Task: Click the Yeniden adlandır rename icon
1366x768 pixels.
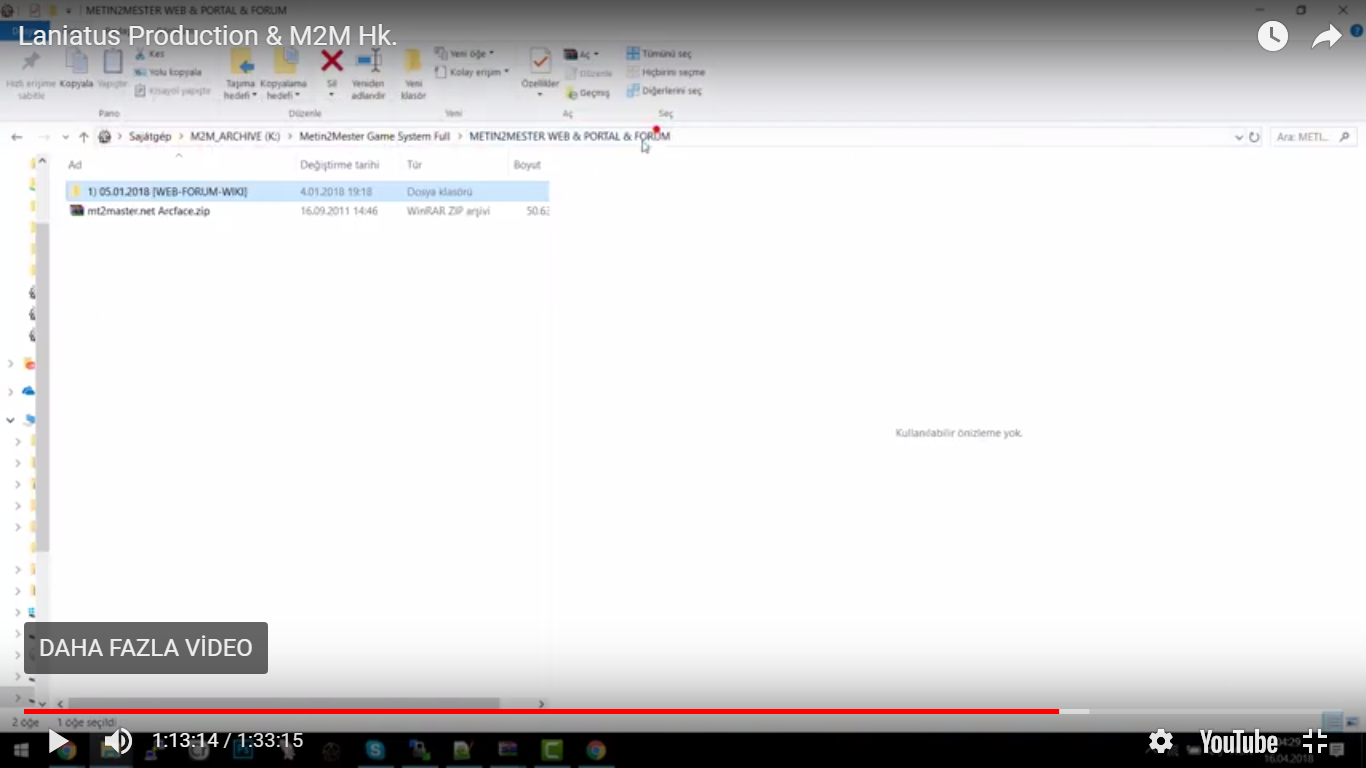Action: [368, 62]
